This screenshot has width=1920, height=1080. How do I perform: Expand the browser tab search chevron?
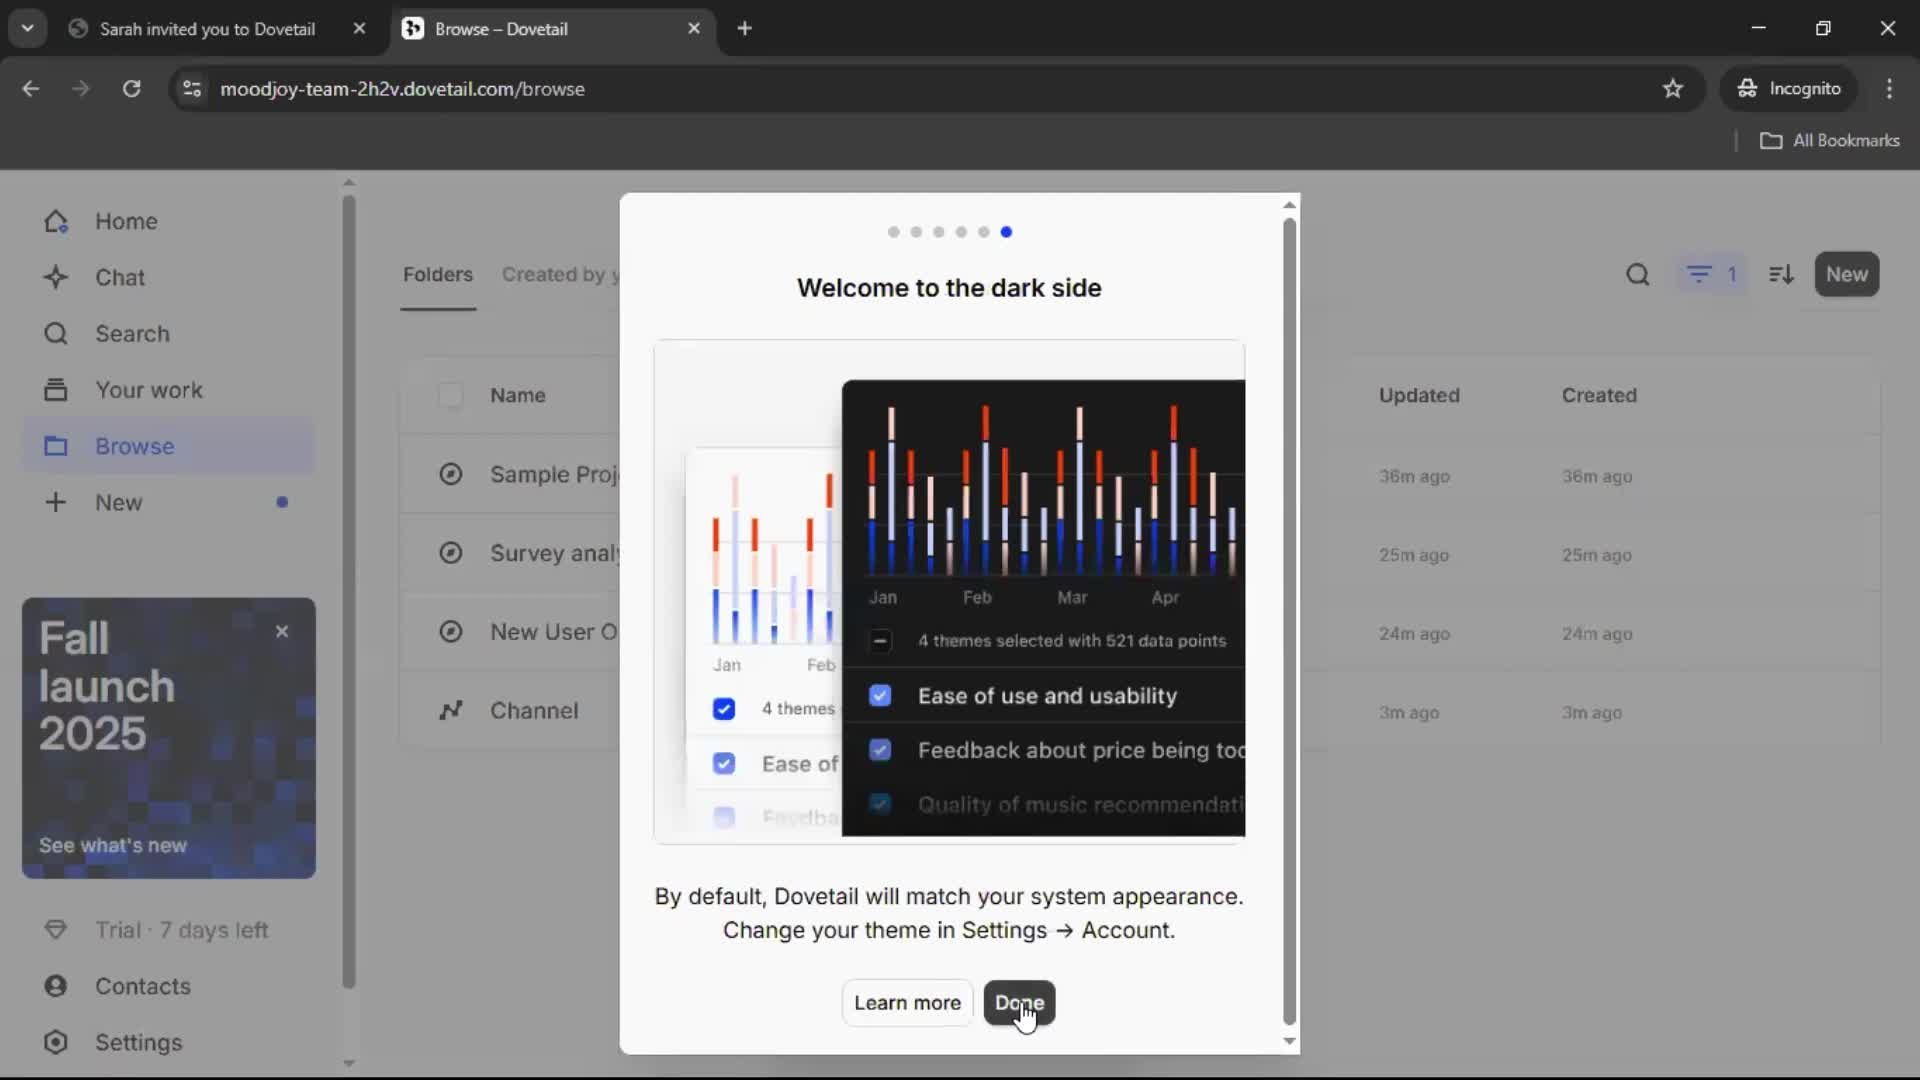28,28
